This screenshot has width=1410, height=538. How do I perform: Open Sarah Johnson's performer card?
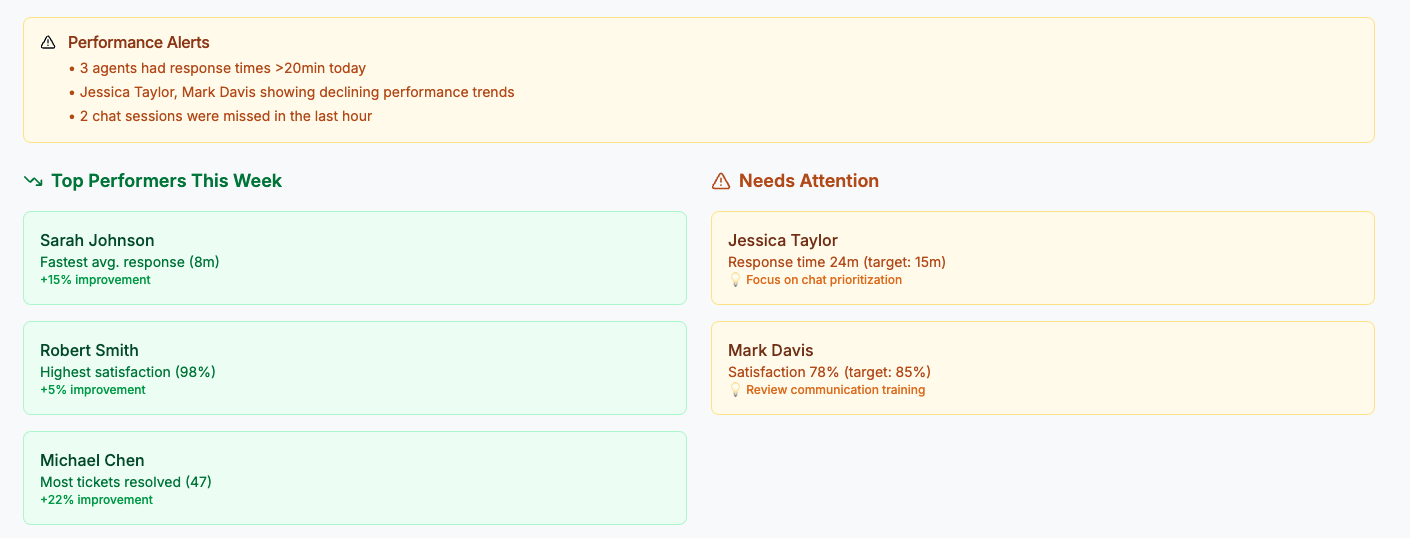pos(355,258)
